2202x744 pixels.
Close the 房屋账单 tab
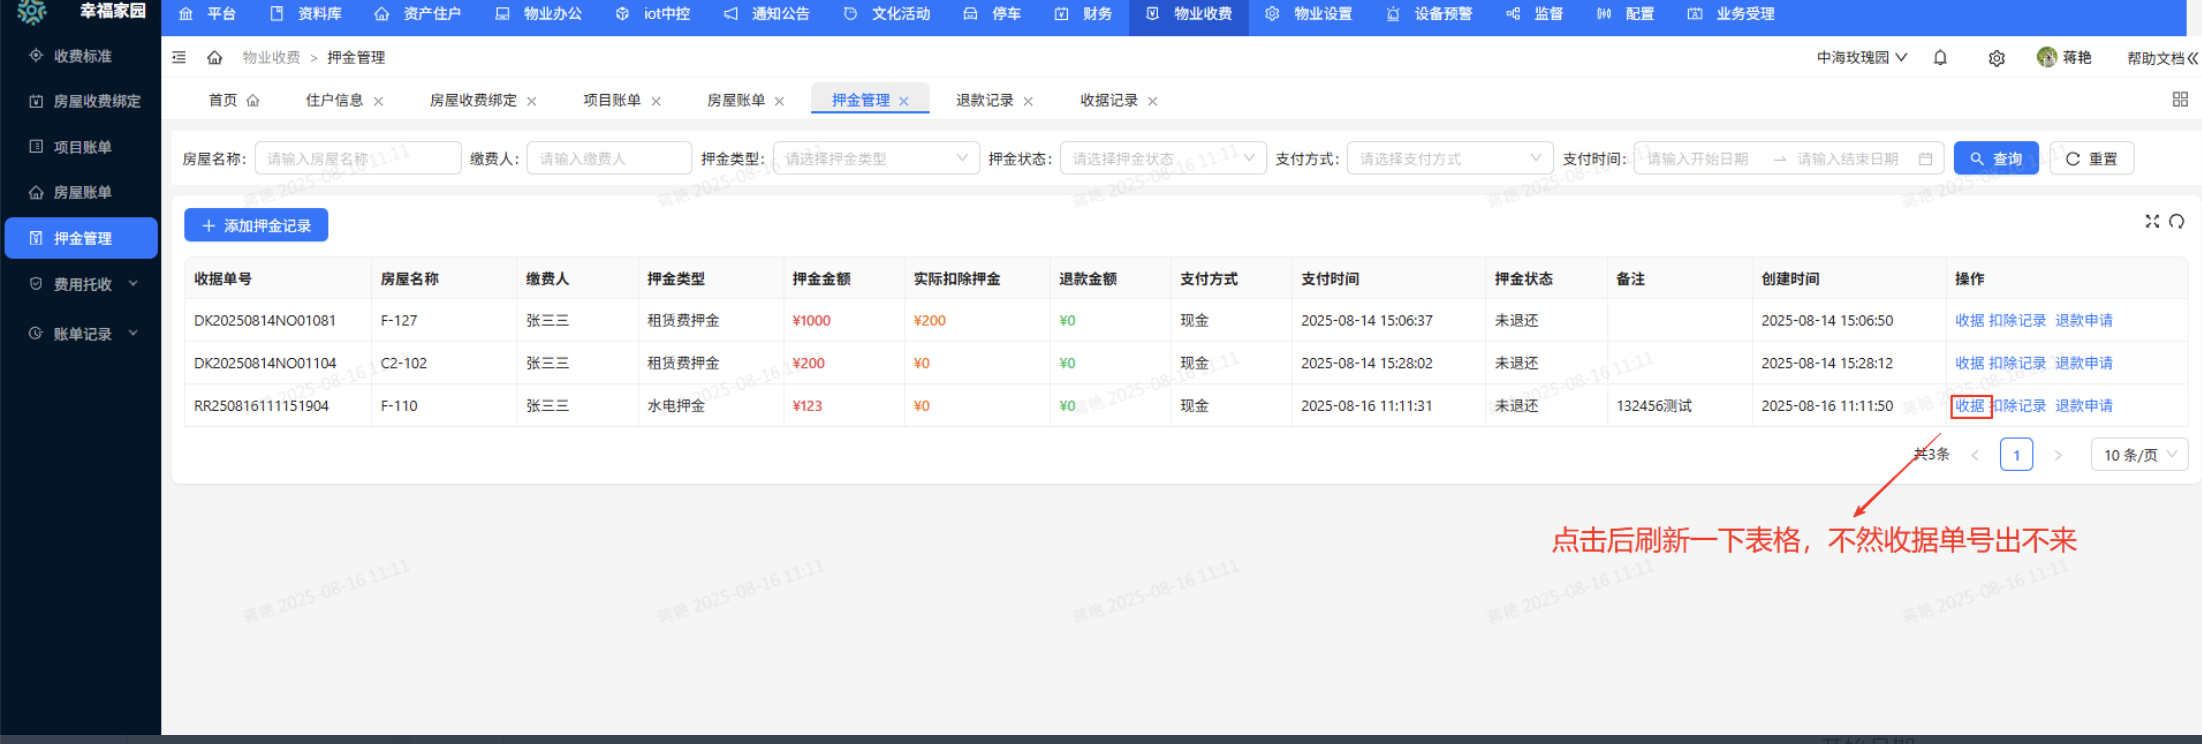tap(779, 101)
